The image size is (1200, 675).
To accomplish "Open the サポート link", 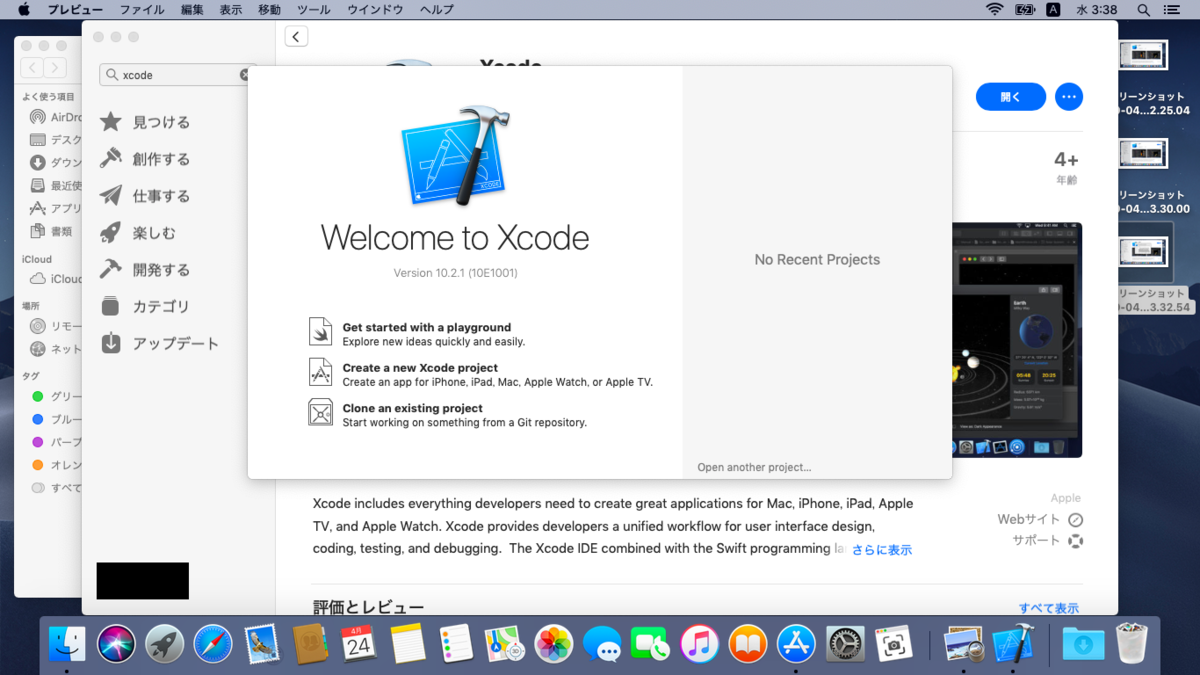I will (x=1047, y=541).
